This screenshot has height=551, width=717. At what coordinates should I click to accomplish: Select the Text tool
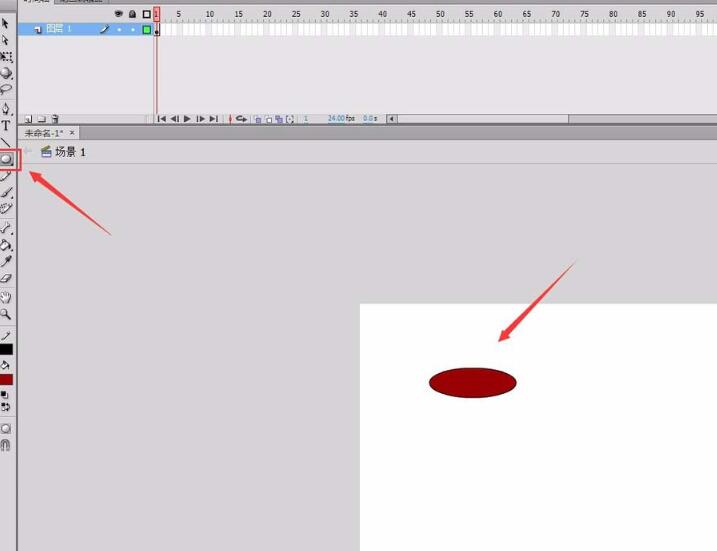pyautogui.click(x=6, y=125)
